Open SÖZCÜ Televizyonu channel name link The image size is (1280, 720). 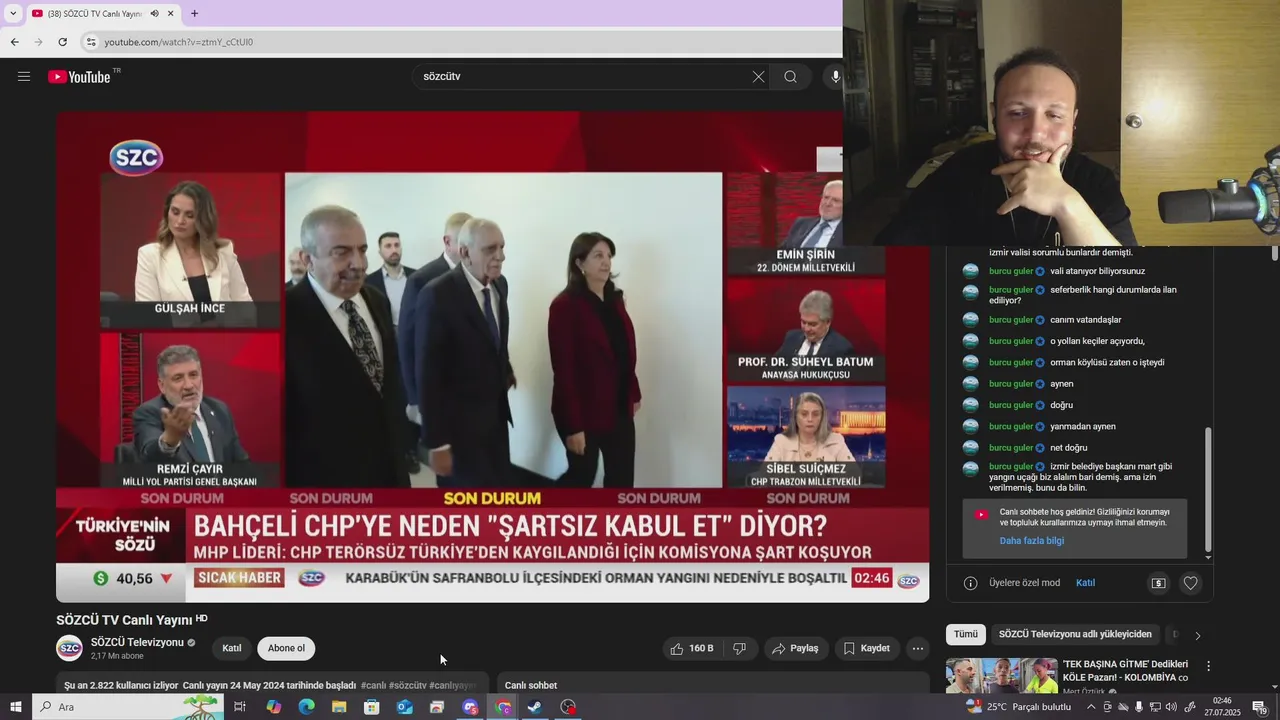click(137, 642)
